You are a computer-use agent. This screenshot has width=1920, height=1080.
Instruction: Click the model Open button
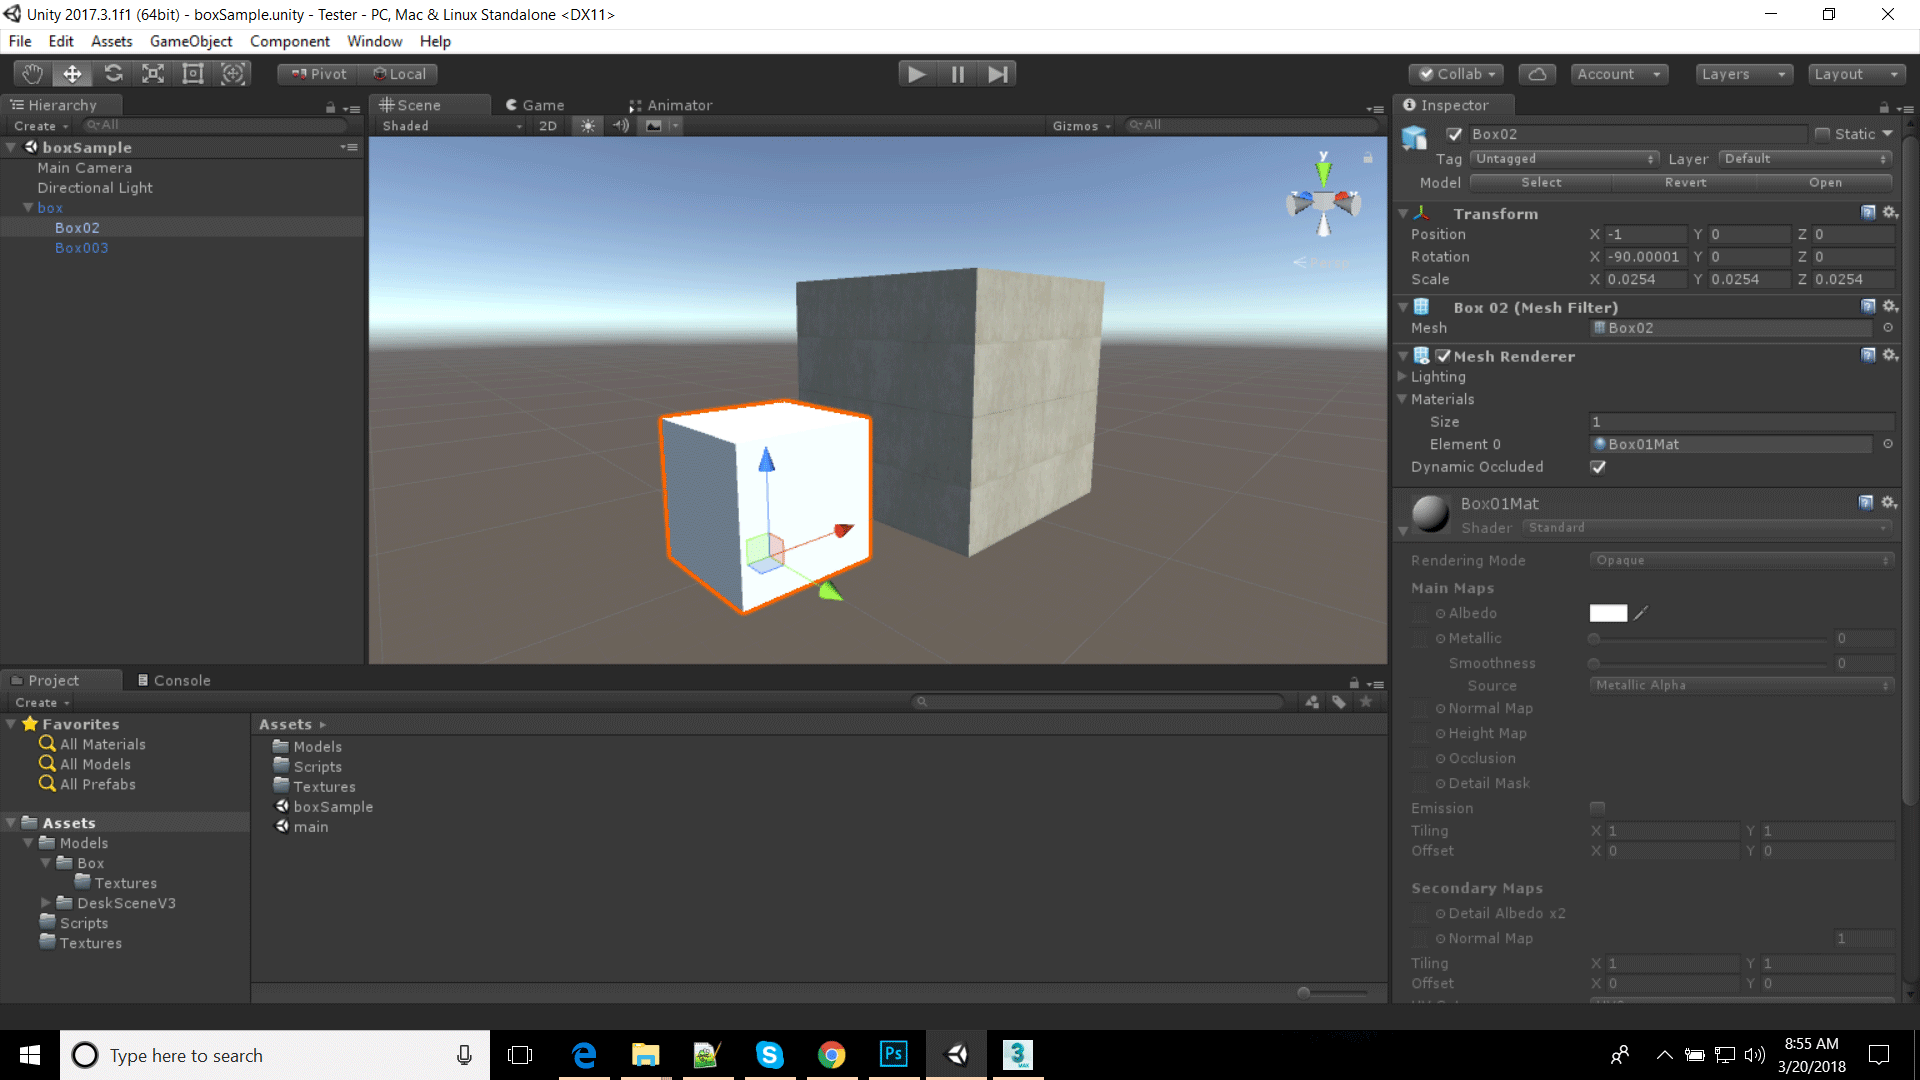[x=1825, y=183]
